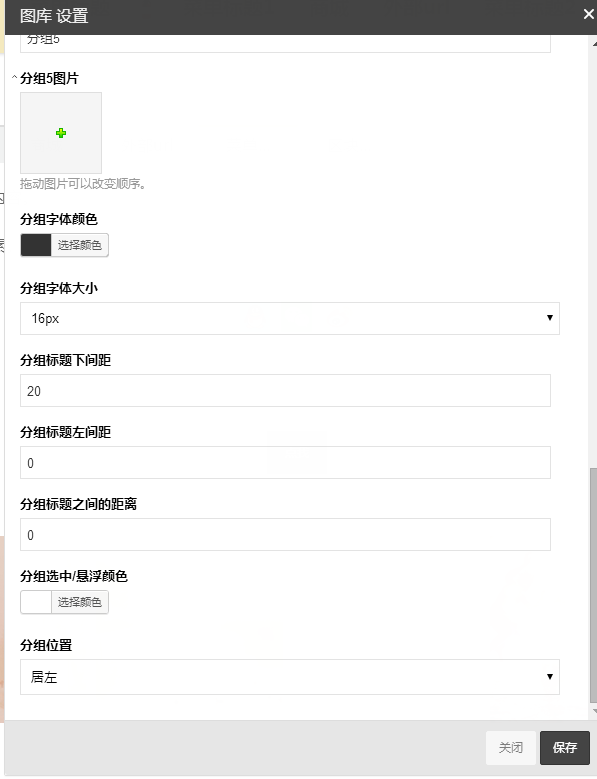Open the 分组位置 dropdown showing 居左

click(x=290, y=677)
